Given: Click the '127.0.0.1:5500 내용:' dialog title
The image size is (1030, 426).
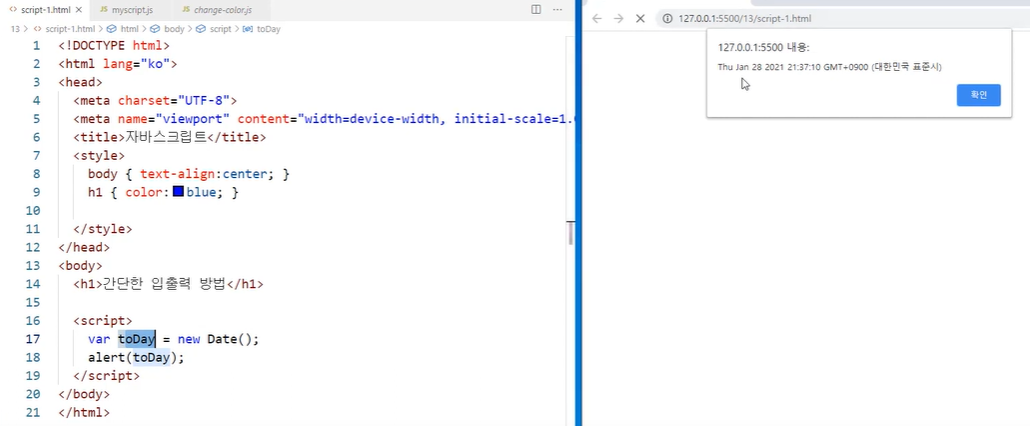Looking at the screenshot, I should pyautogui.click(x=764, y=47).
